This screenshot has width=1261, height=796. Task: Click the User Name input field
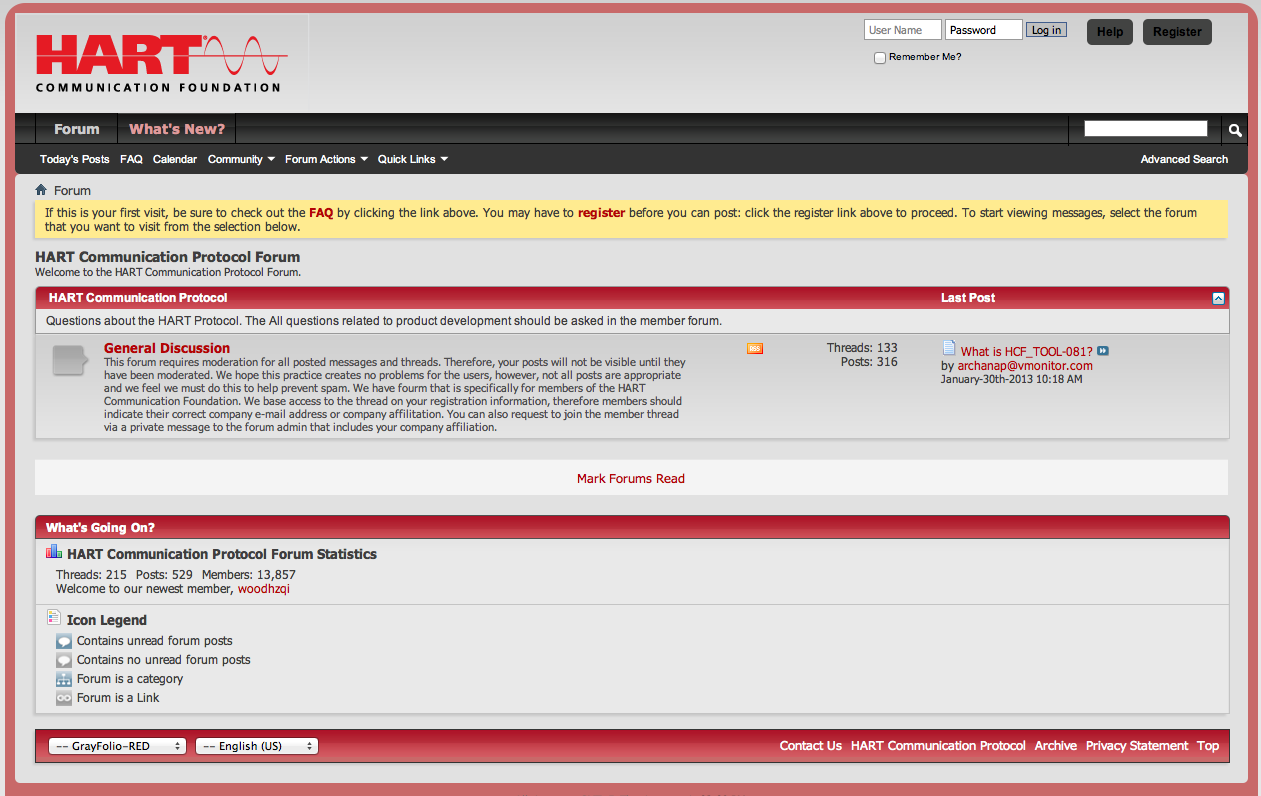coord(902,30)
